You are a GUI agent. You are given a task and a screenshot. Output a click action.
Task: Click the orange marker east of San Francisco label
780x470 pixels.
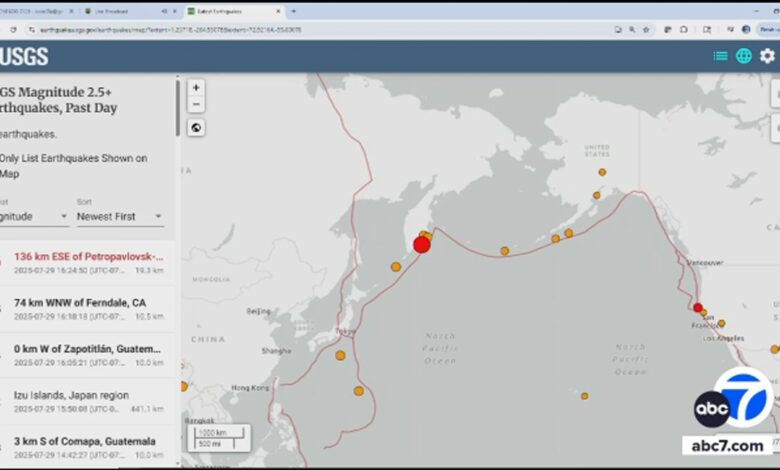721,323
